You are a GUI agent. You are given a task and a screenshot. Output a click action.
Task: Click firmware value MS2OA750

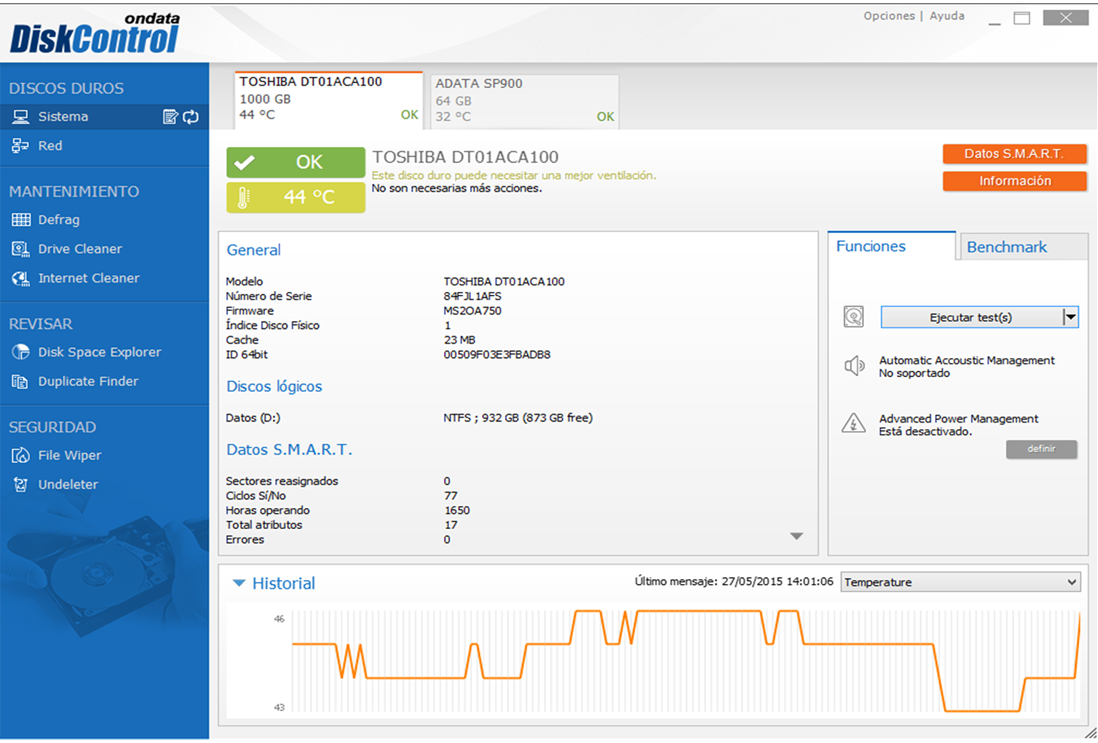[x=472, y=311]
